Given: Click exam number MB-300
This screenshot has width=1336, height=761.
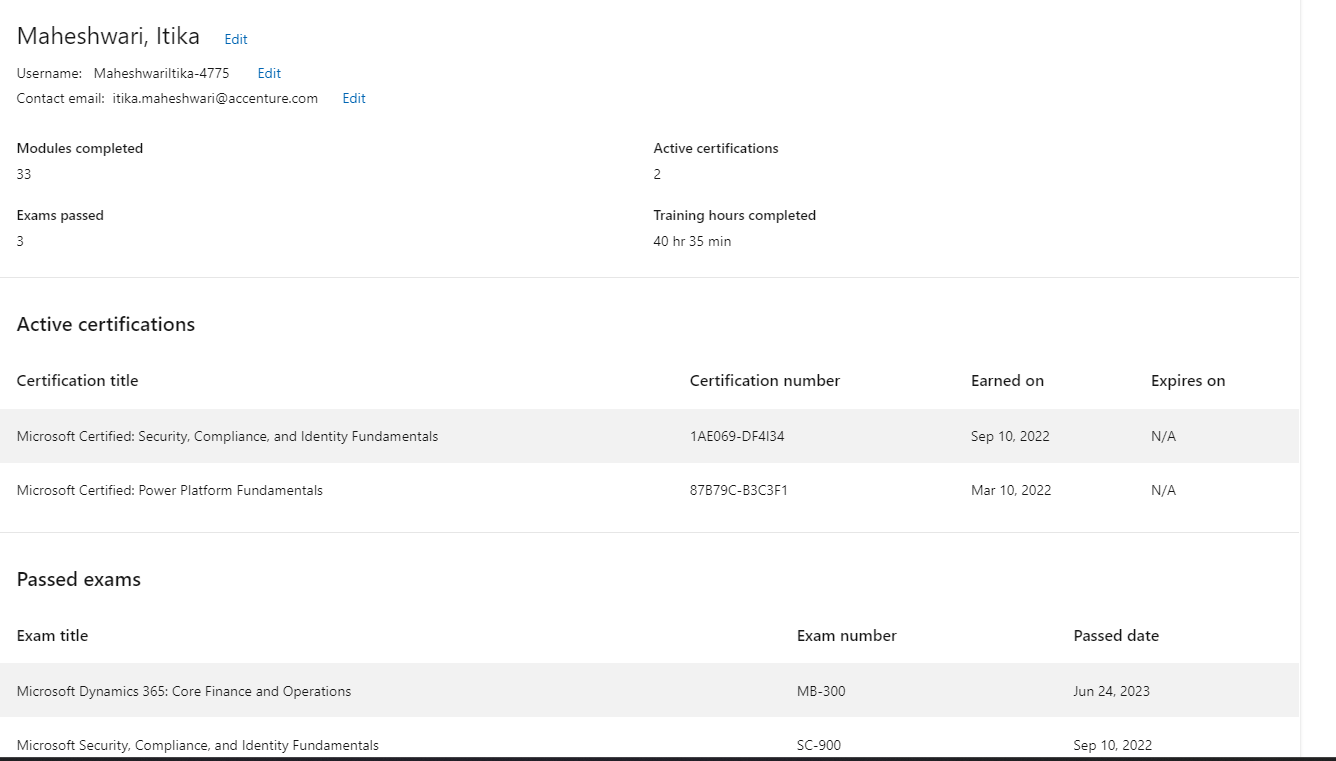Looking at the screenshot, I should coord(821,691).
